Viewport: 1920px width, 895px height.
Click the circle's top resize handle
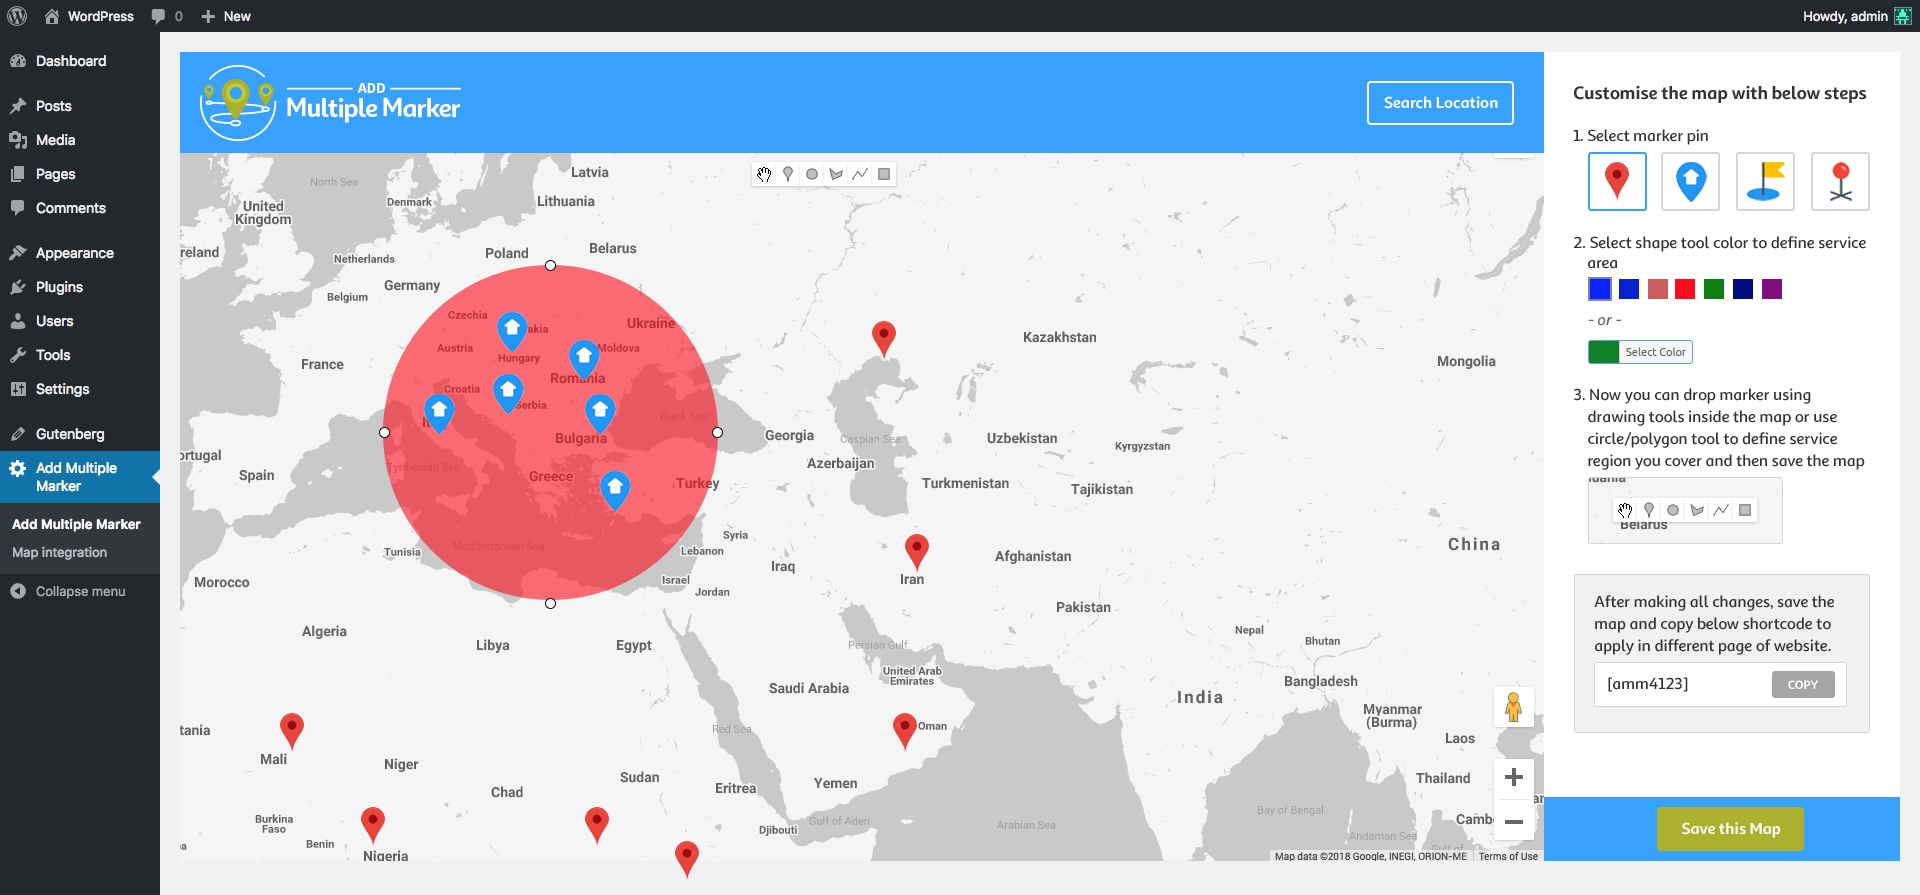[x=550, y=266]
